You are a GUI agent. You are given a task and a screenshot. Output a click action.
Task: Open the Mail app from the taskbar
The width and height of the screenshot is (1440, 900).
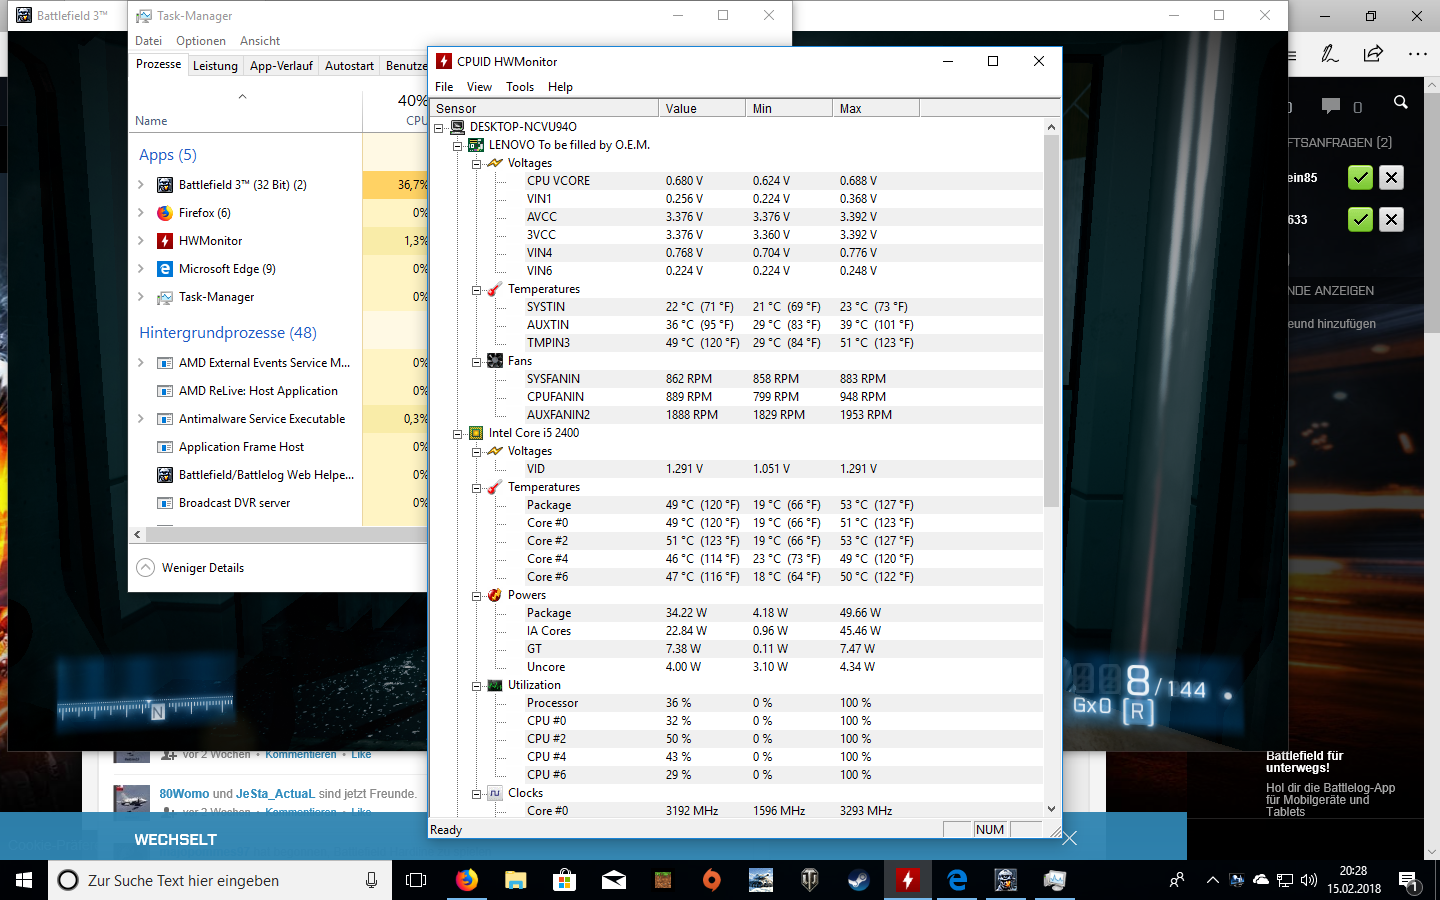click(614, 880)
